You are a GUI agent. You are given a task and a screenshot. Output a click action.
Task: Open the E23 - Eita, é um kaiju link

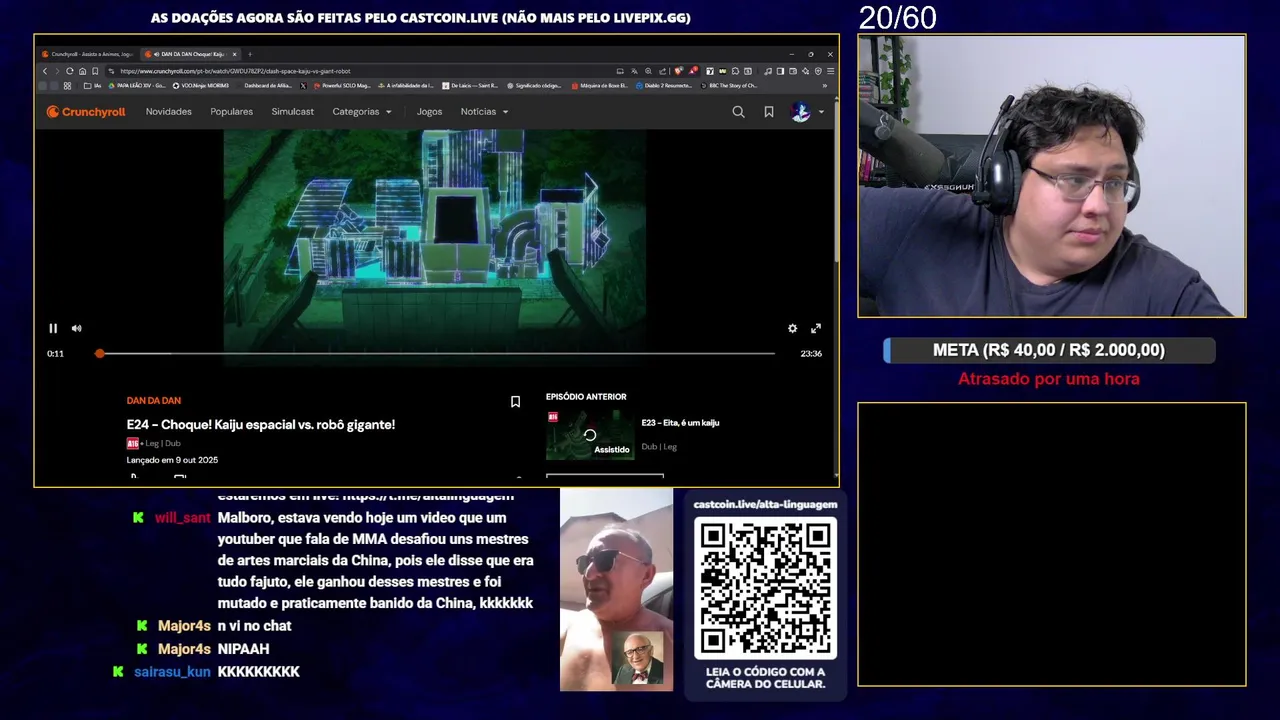(680, 423)
